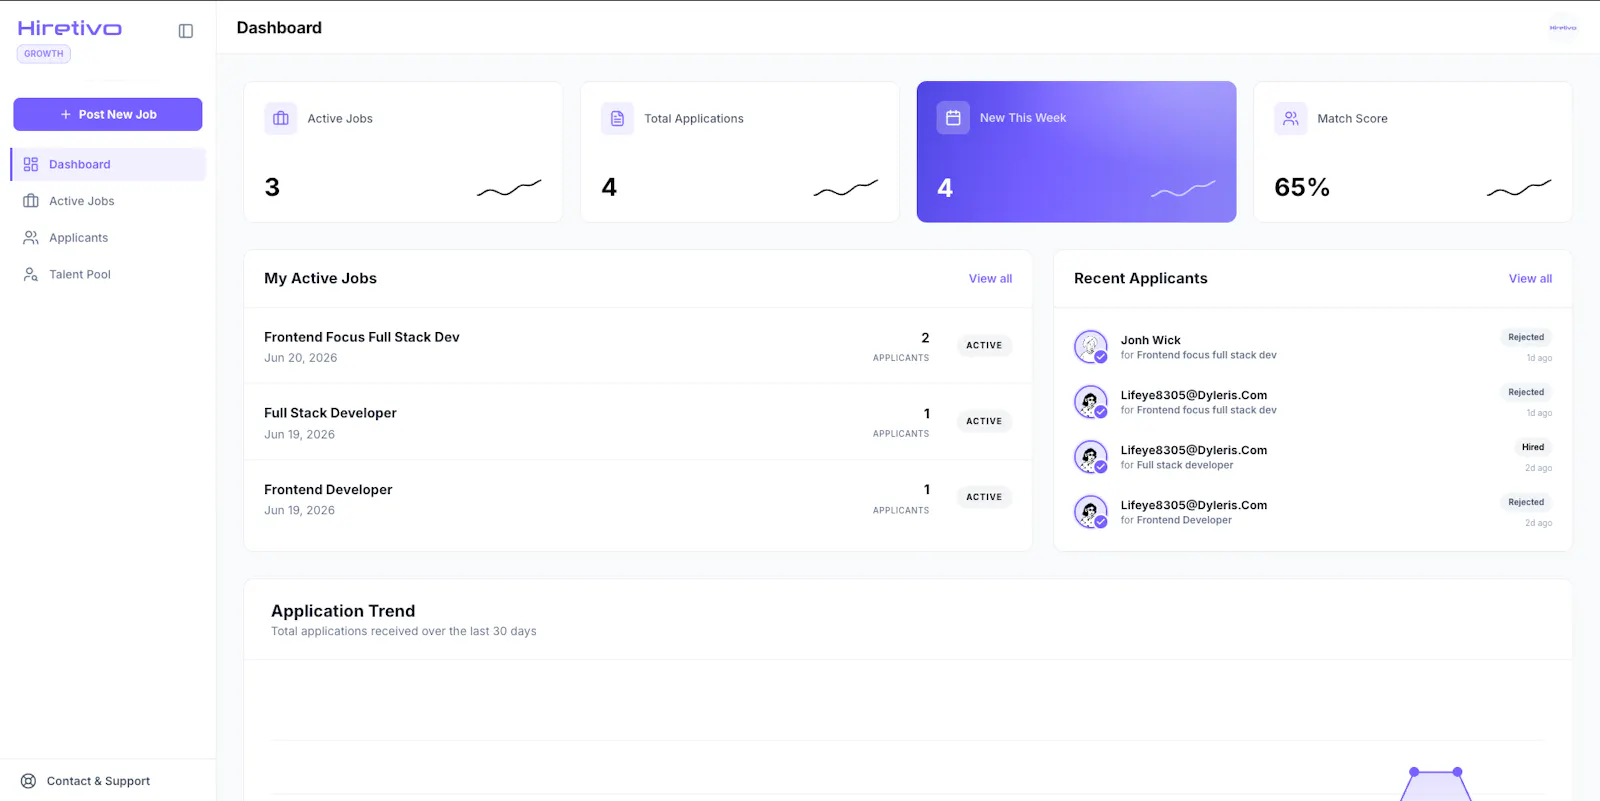
Task: Click the Rejected badge for the Frontend Developer applicant
Action: pyautogui.click(x=1526, y=502)
